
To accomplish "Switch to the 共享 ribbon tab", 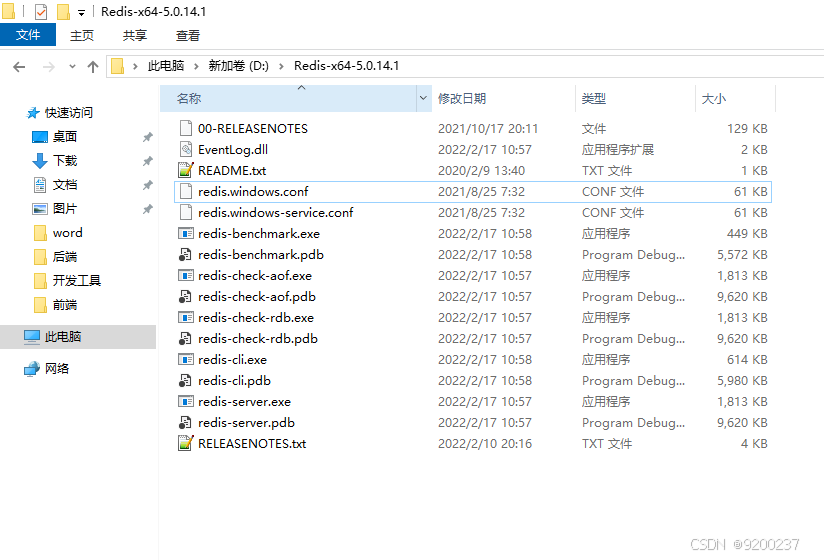I will 135,35.
